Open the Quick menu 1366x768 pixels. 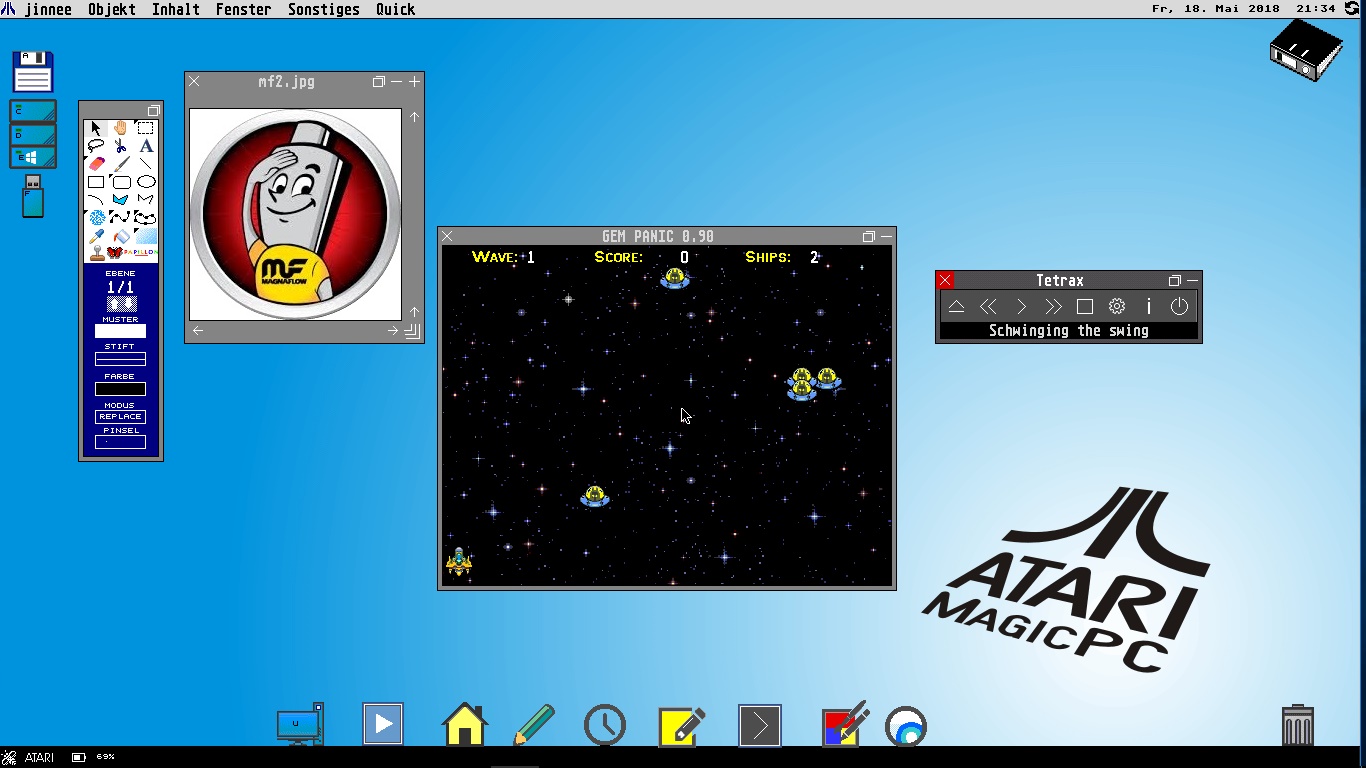[396, 9]
